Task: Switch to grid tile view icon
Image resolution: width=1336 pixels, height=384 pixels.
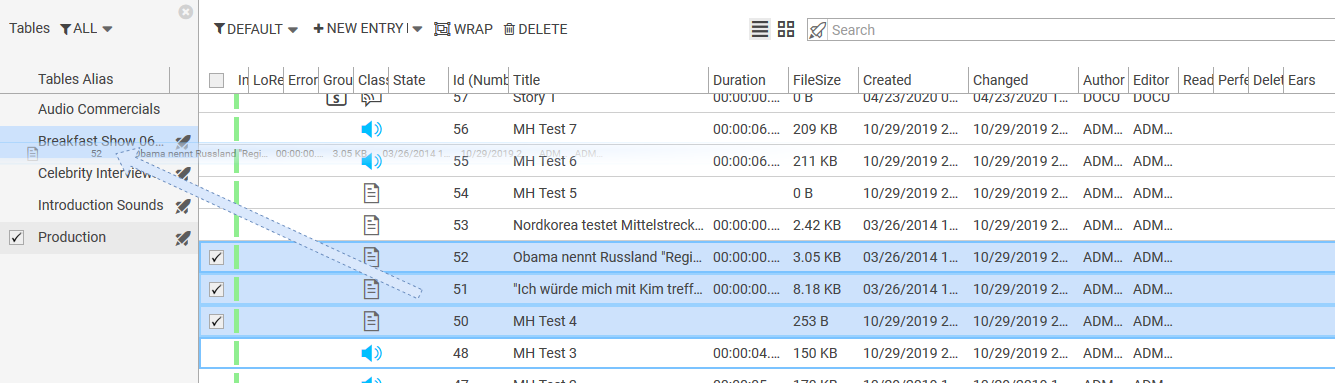Action: [786, 29]
